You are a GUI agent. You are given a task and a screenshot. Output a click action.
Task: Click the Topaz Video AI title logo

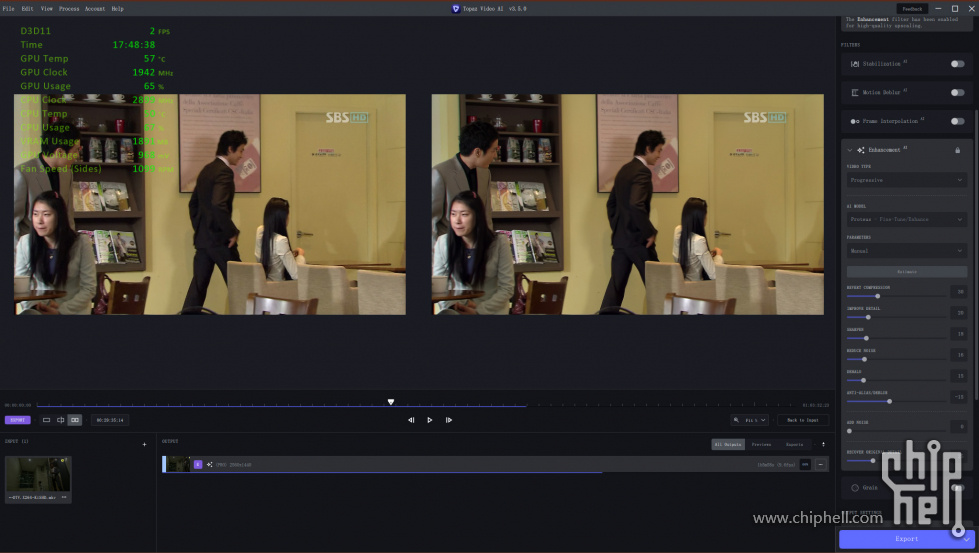pos(456,9)
